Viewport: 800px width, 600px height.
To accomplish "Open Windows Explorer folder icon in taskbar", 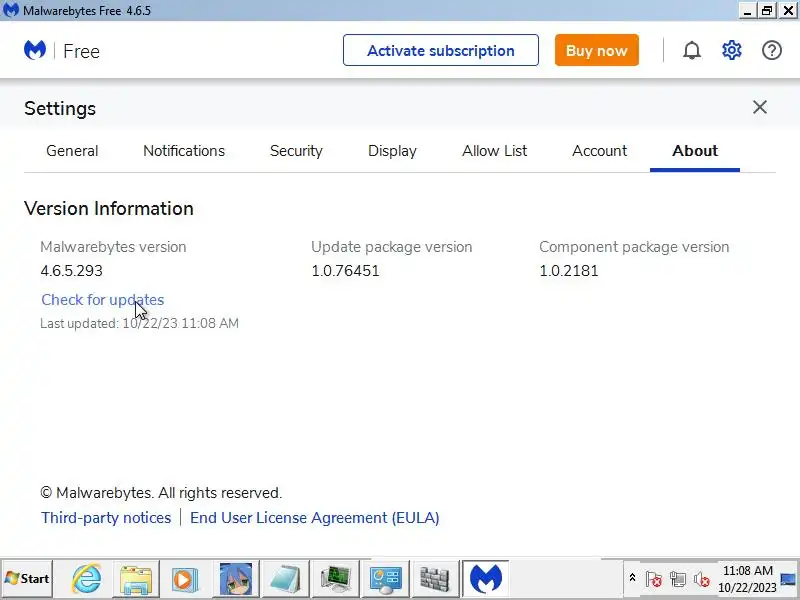I will click(x=136, y=579).
